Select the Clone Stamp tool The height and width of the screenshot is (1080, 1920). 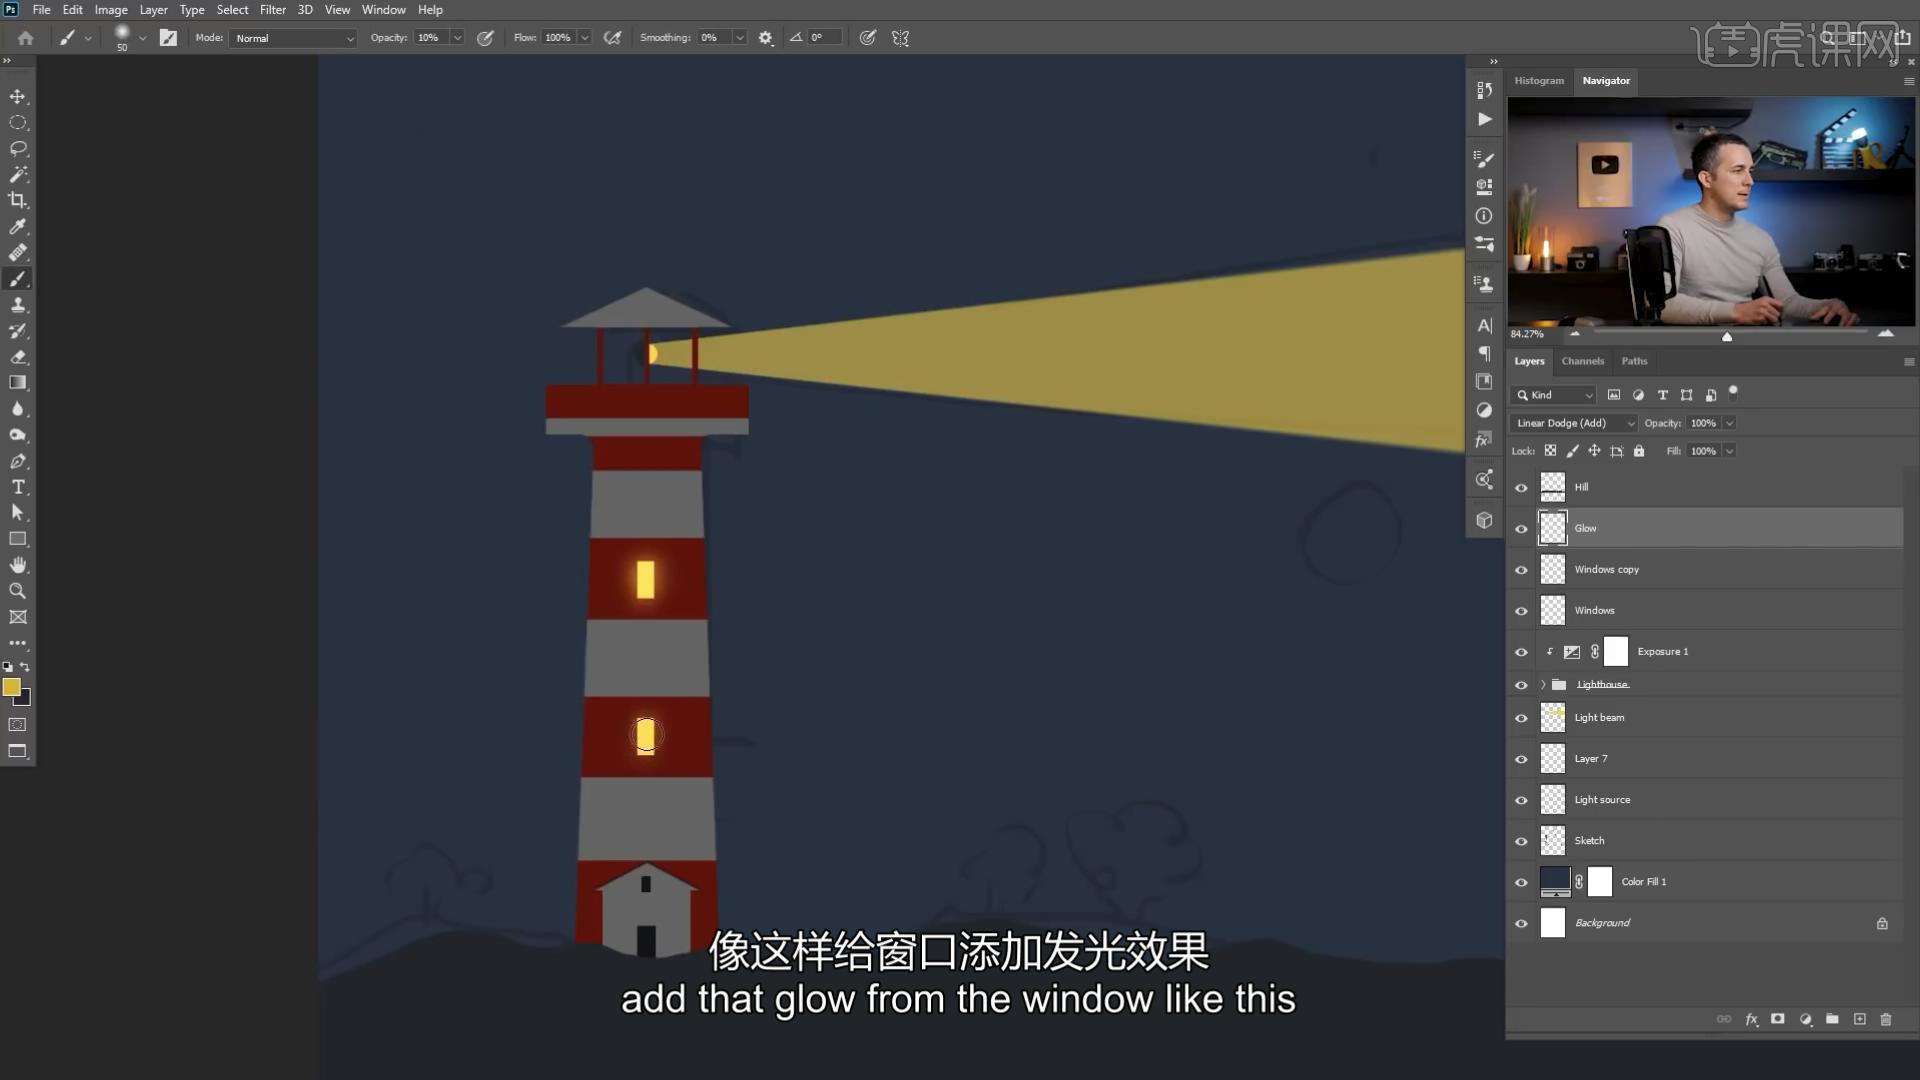[18, 305]
